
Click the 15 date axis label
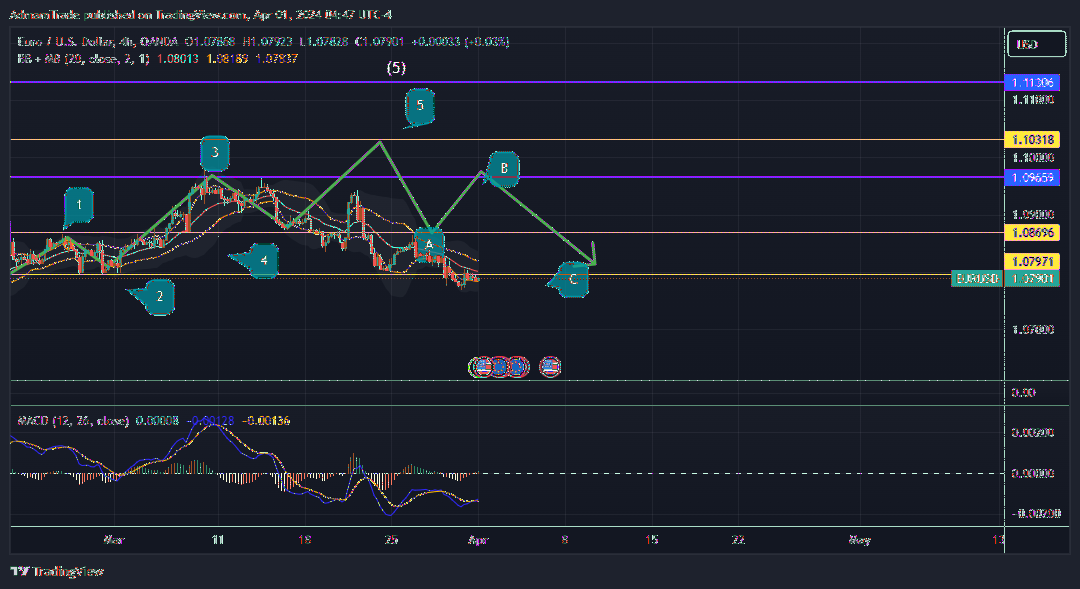click(x=651, y=539)
